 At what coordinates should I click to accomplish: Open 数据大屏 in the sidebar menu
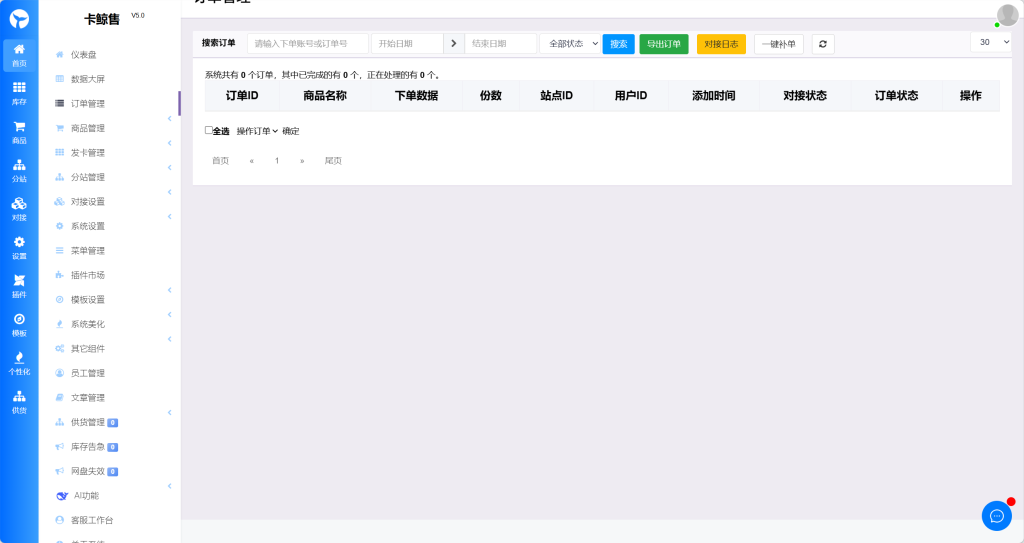(88, 79)
